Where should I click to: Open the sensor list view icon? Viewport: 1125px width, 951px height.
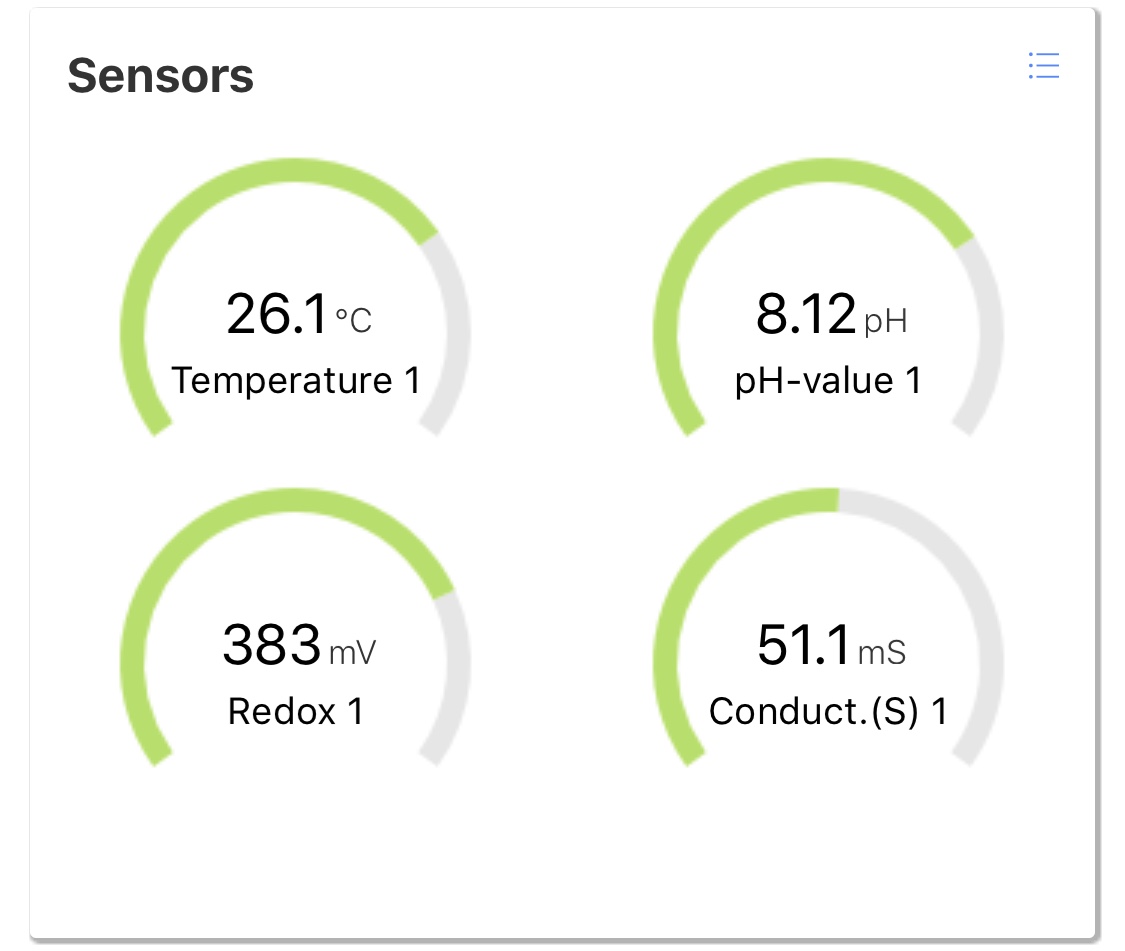click(1043, 66)
